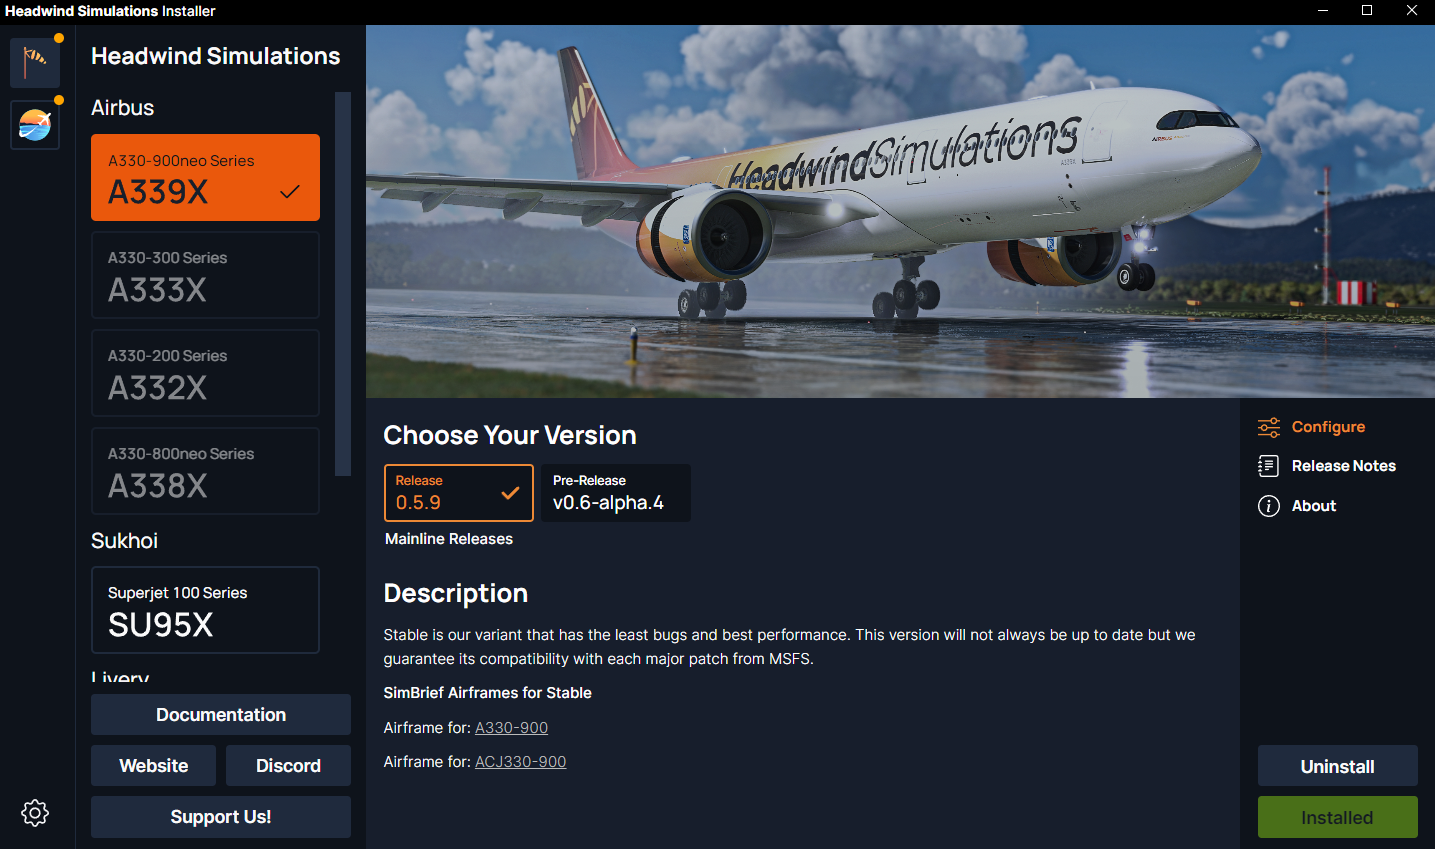The image size is (1435, 849).
Task: Choose the A330-300 Series A333X aircraft
Action: click(x=205, y=275)
